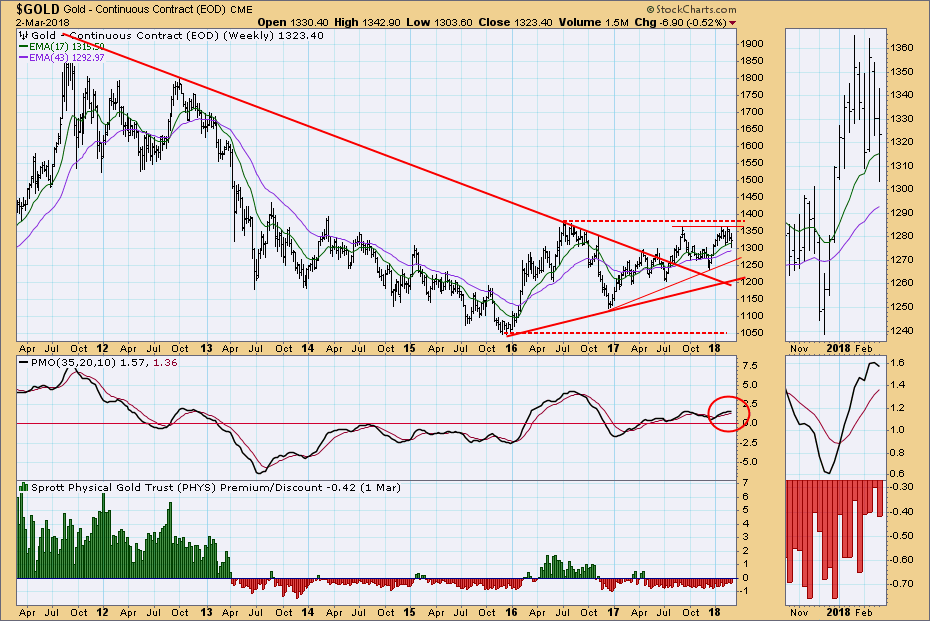Click the 0.8 zoomed PMO axis label
Viewport: 930px width, 621px height.
[897, 453]
